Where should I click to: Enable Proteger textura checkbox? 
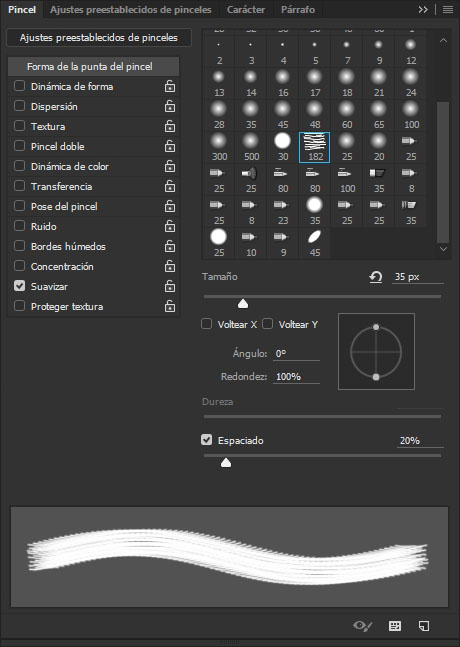tap(19, 306)
